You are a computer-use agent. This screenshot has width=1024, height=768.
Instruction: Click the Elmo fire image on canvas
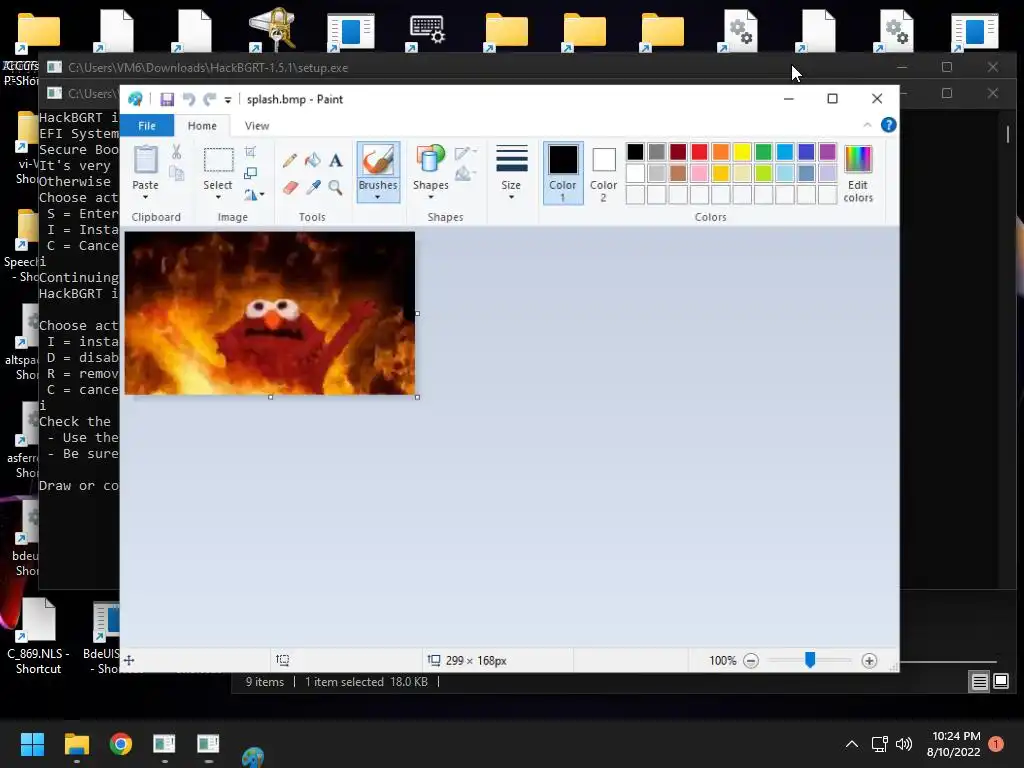pos(270,313)
